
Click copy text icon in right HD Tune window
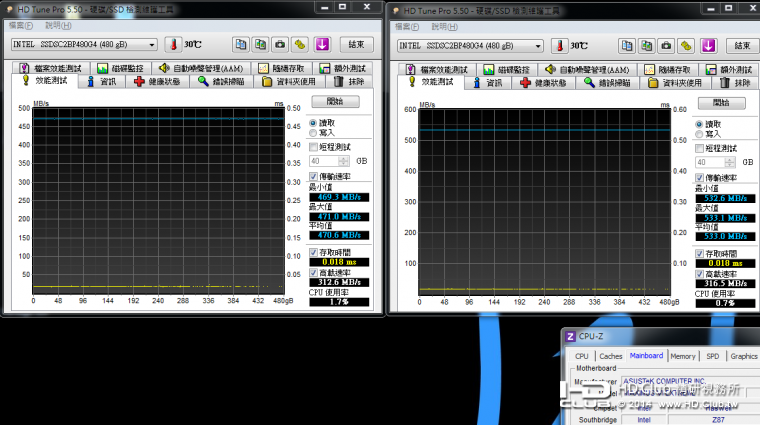click(x=627, y=46)
